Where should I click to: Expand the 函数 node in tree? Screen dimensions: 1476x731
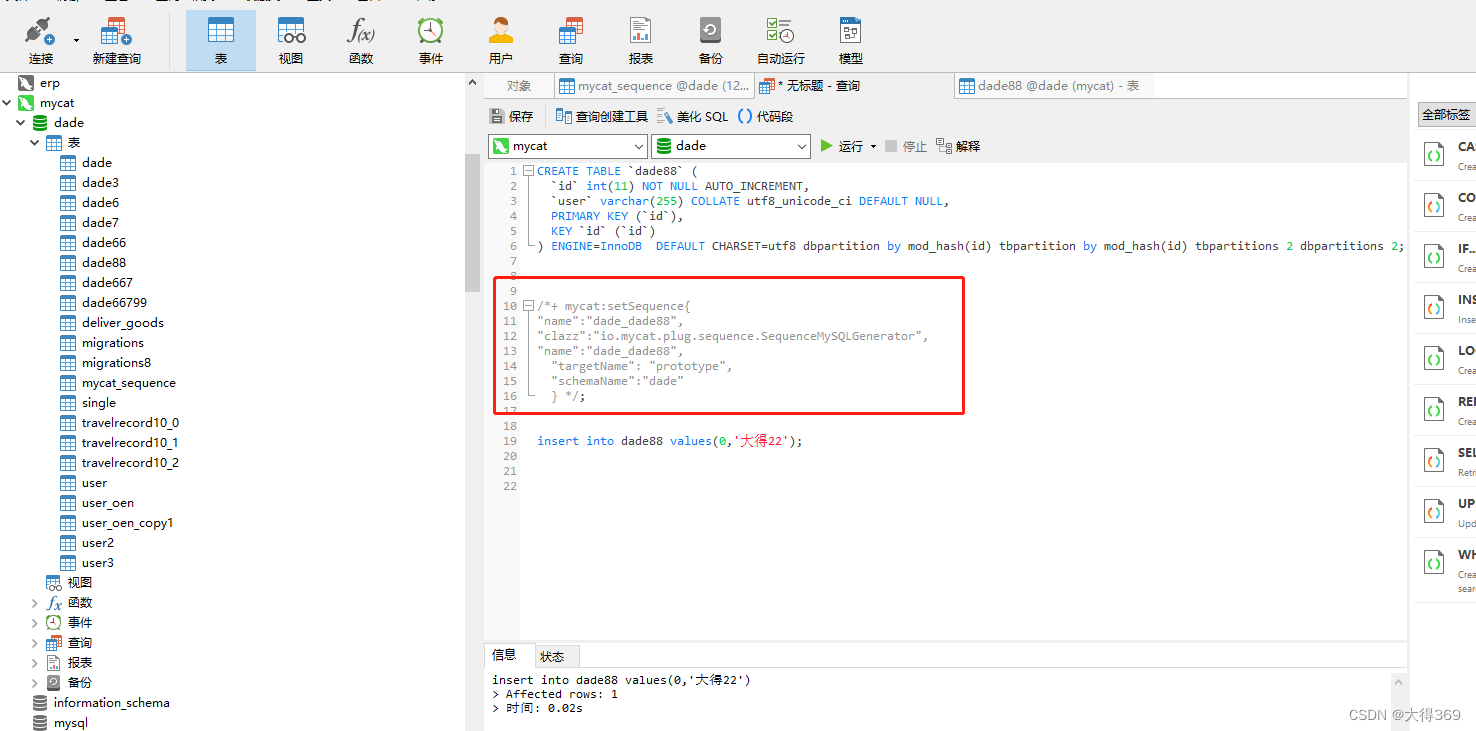(35, 603)
